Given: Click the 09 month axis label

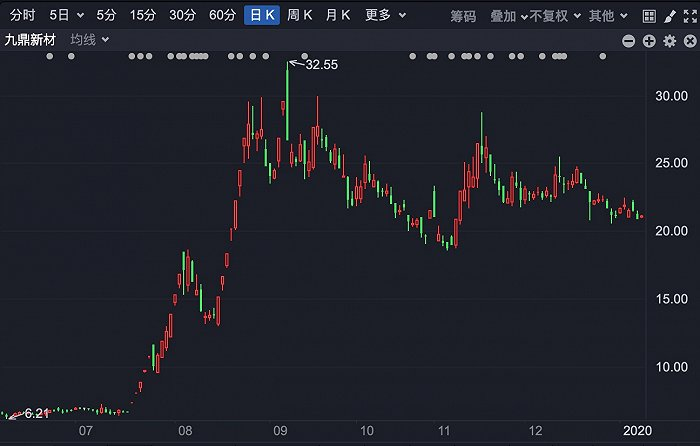Looking at the screenshot, I should [280, 431].
